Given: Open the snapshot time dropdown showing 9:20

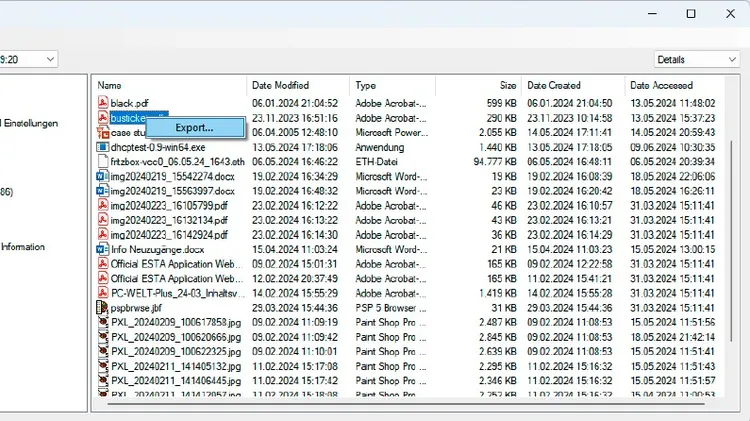Looking at the screenshot, I should 28,59.
